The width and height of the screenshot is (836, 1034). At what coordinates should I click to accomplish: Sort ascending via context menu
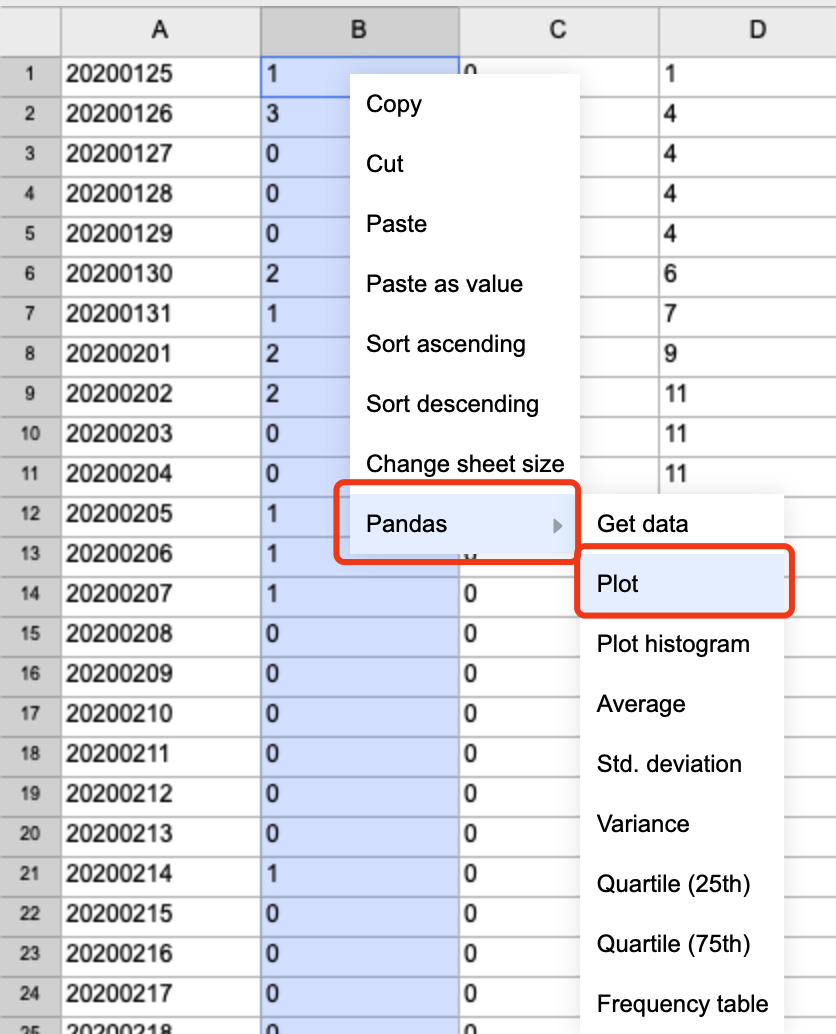[x=446, y=344]
